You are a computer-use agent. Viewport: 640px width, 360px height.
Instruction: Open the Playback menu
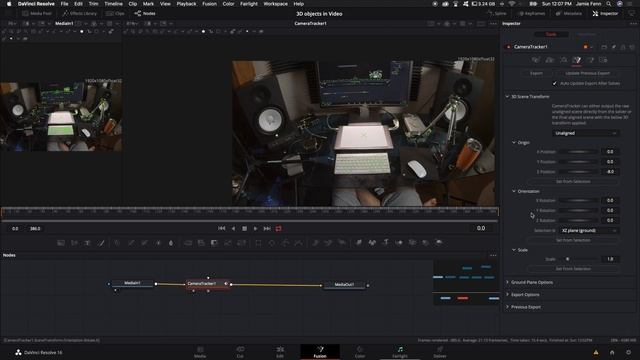point(186,4)
